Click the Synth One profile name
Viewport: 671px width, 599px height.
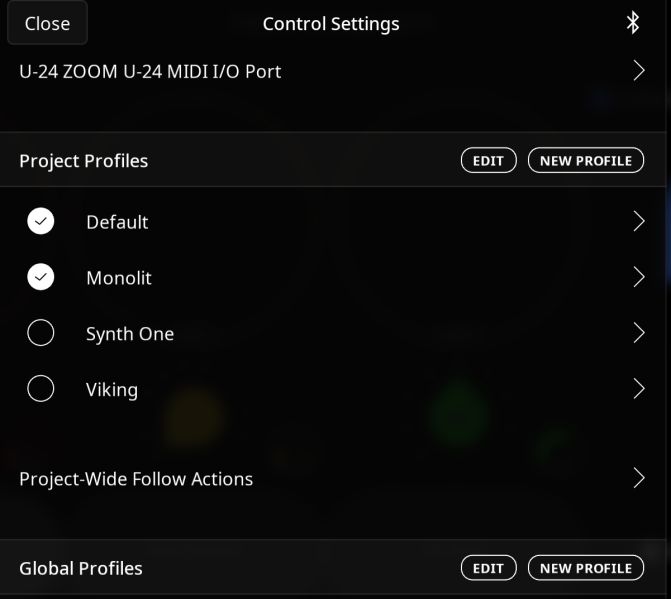click(130, 334)
